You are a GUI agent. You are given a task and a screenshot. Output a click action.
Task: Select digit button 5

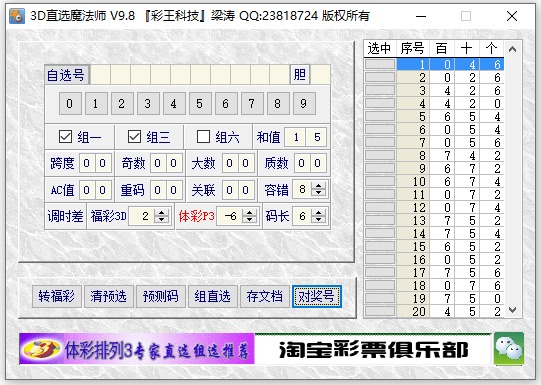200,103
